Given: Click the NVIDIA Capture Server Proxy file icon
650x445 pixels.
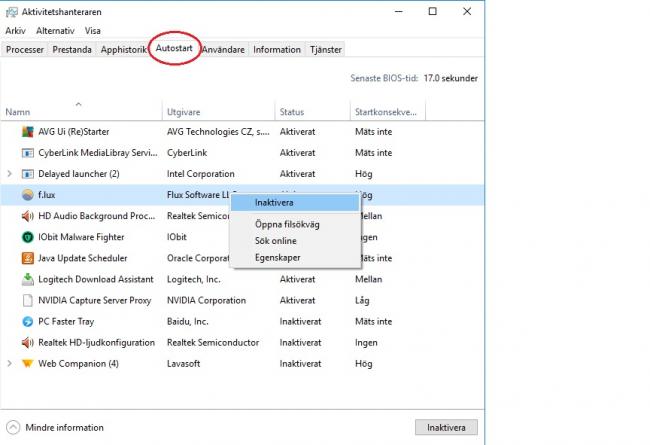Looking at the screenshot, I should click(27, 300).
